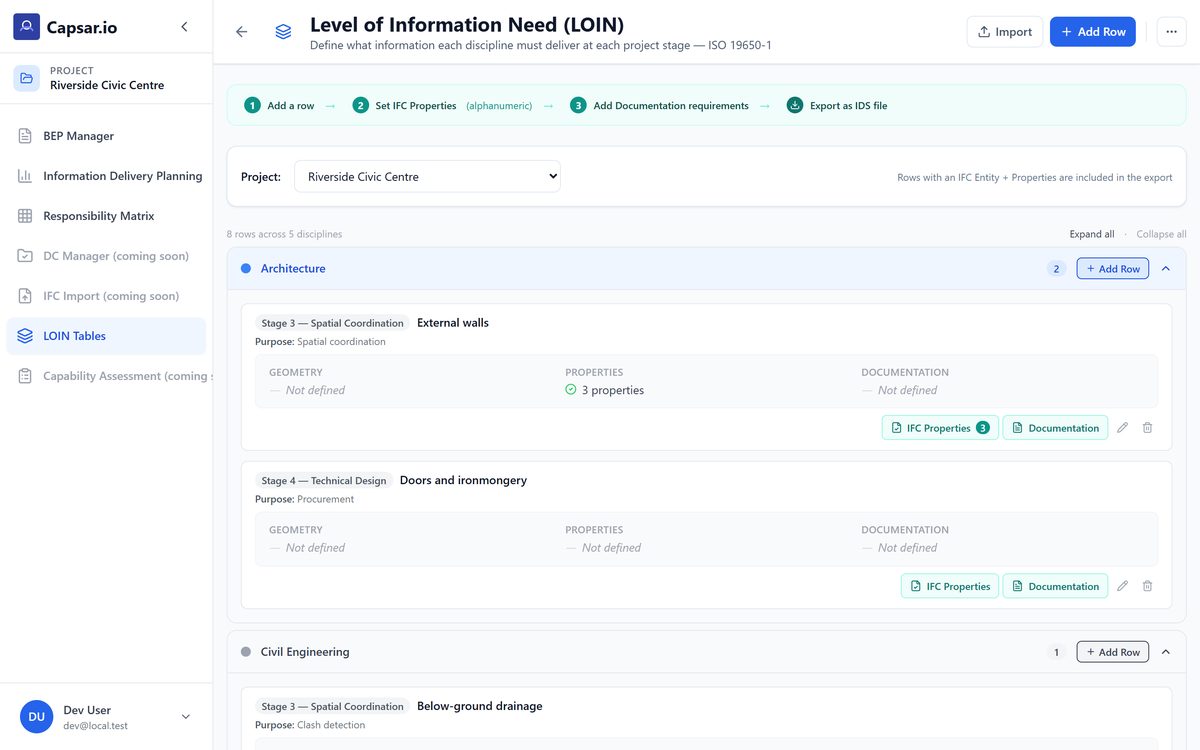Screen dimensions: 1200x750
Task: Collapse the sidebar with the chevron
Action: point(184,27)
